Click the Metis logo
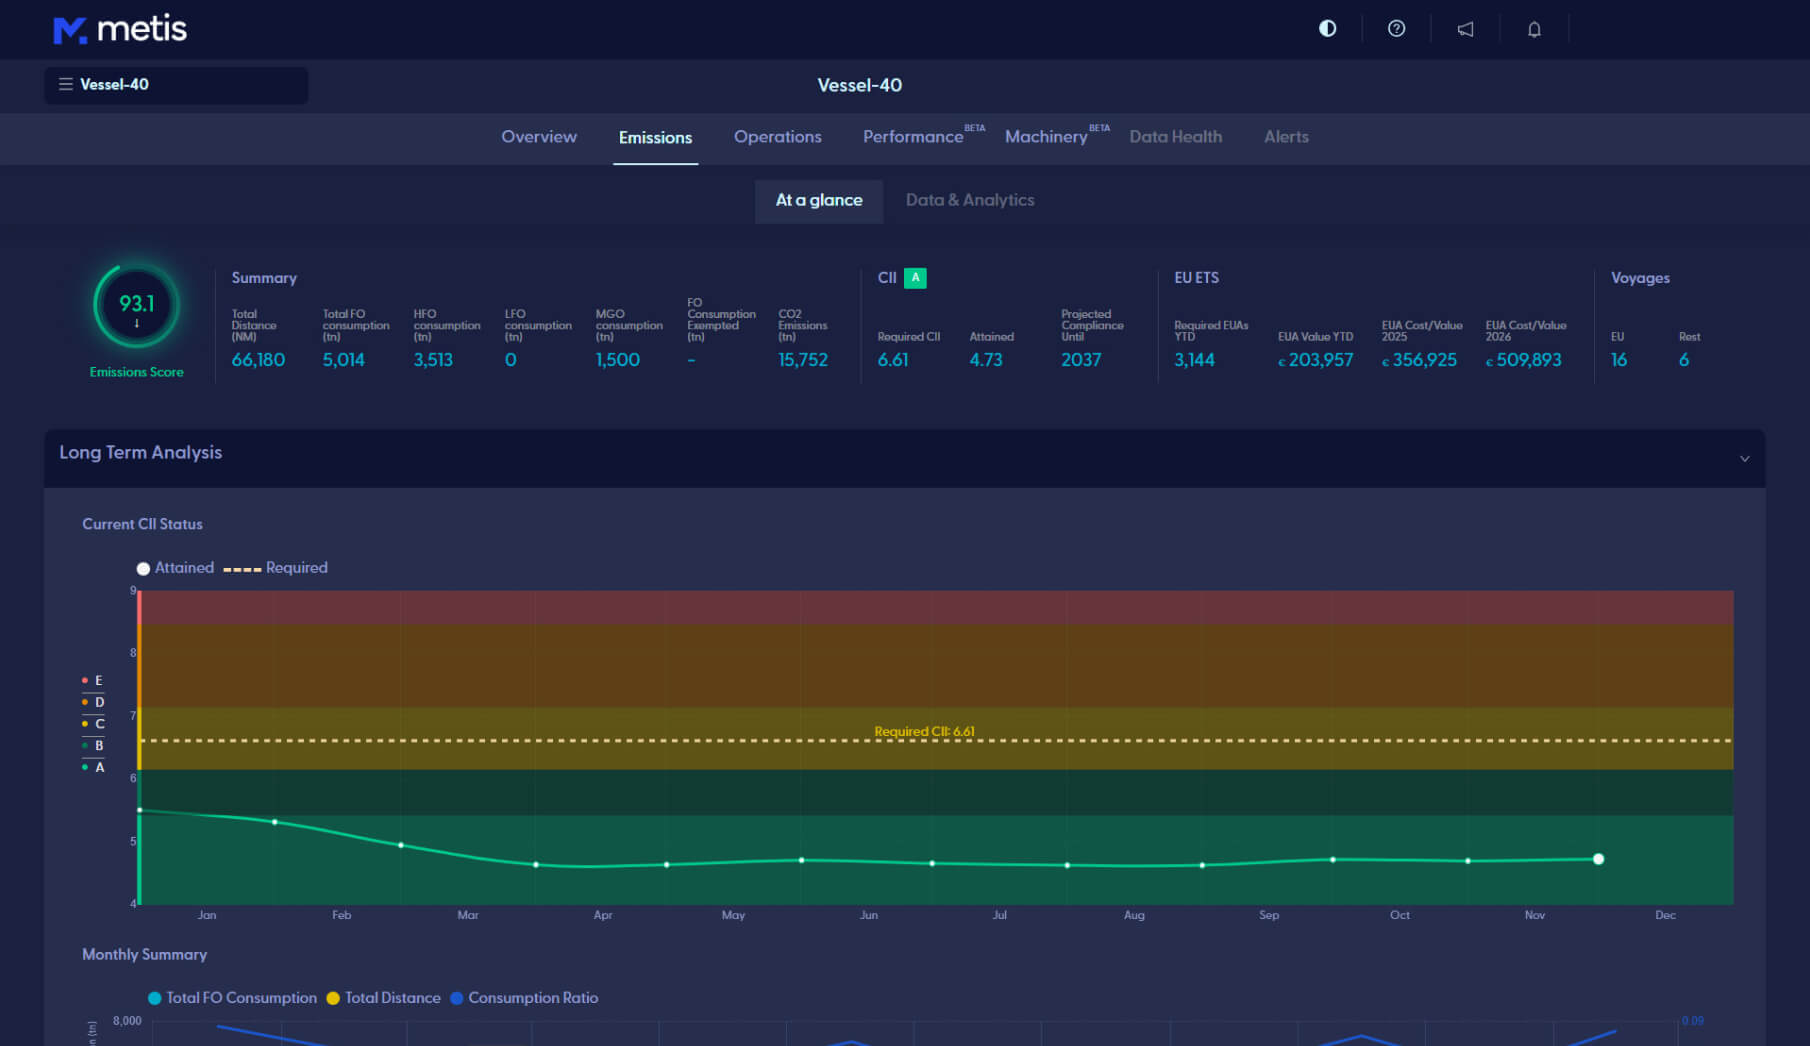Screen dimensions: 1810x1046 coord(120,29)
